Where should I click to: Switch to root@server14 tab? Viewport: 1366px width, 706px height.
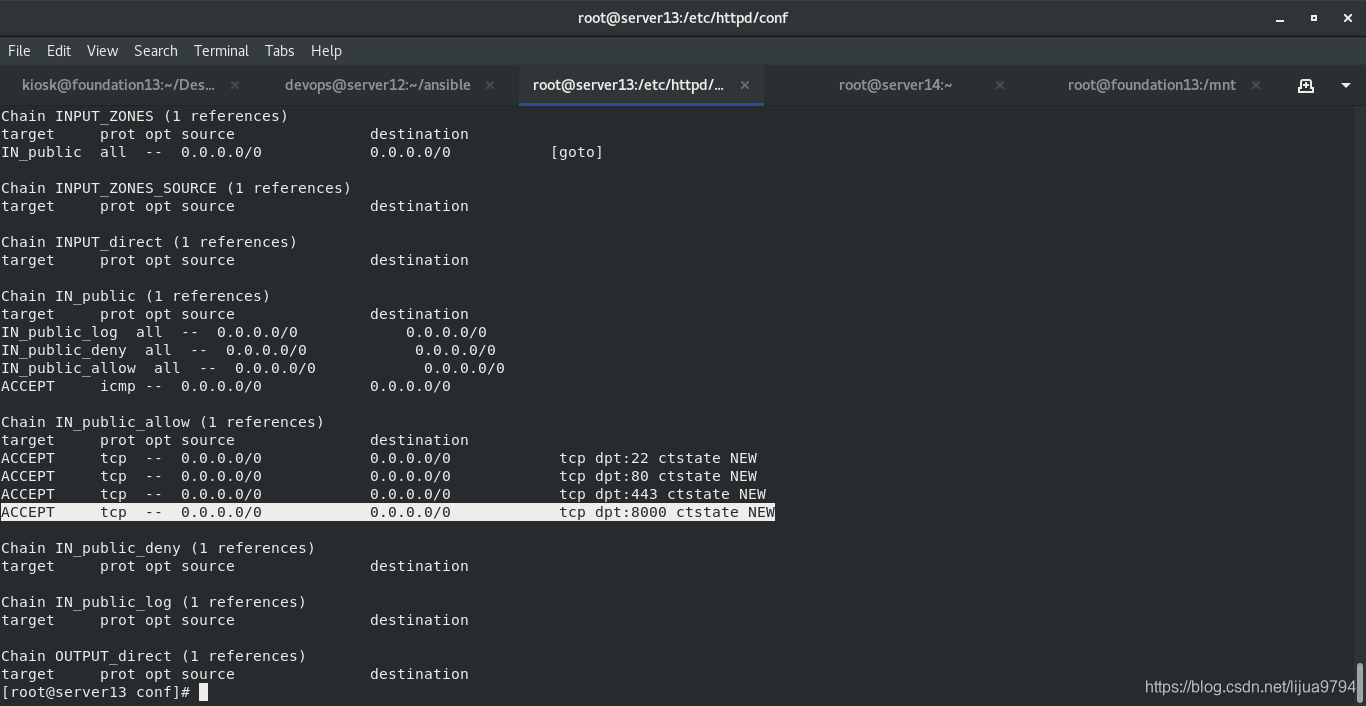point(895,85)
